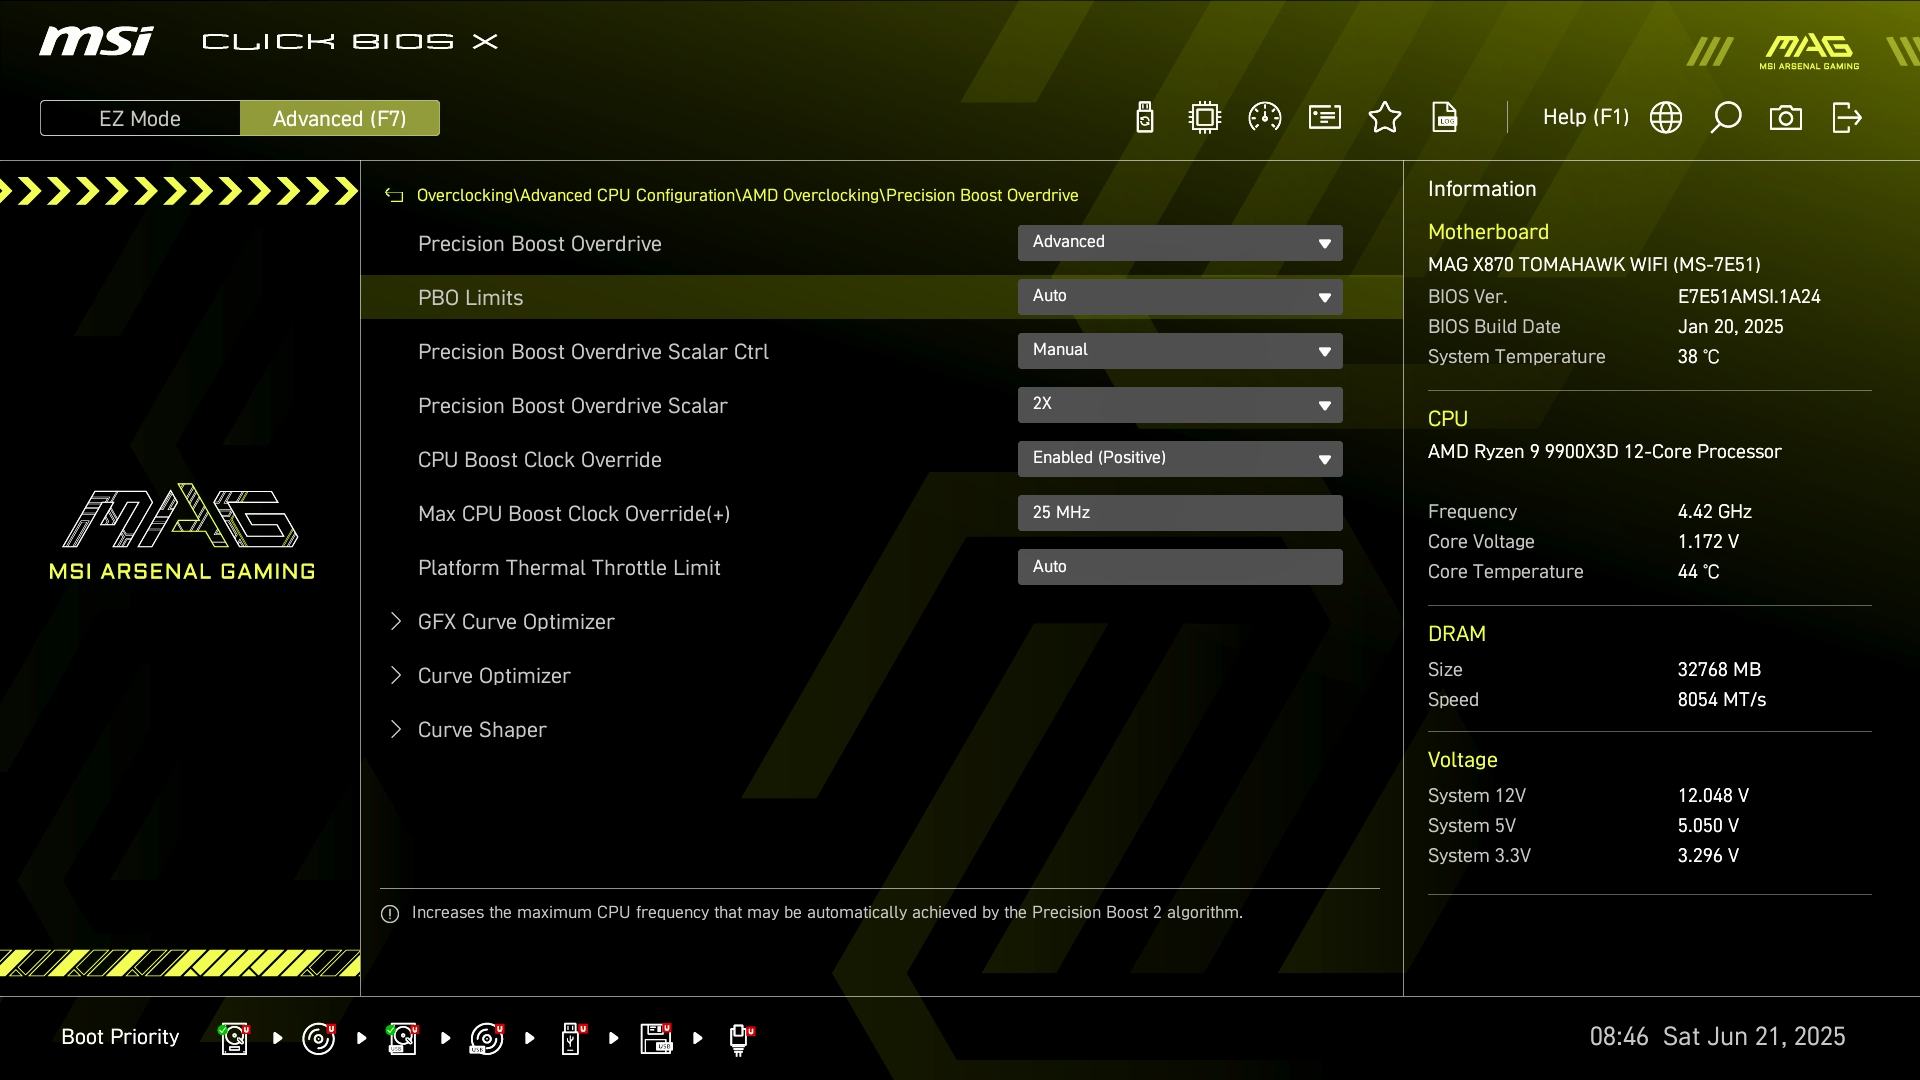Expand the Curve Optimizer submenu

click(494, 676)
